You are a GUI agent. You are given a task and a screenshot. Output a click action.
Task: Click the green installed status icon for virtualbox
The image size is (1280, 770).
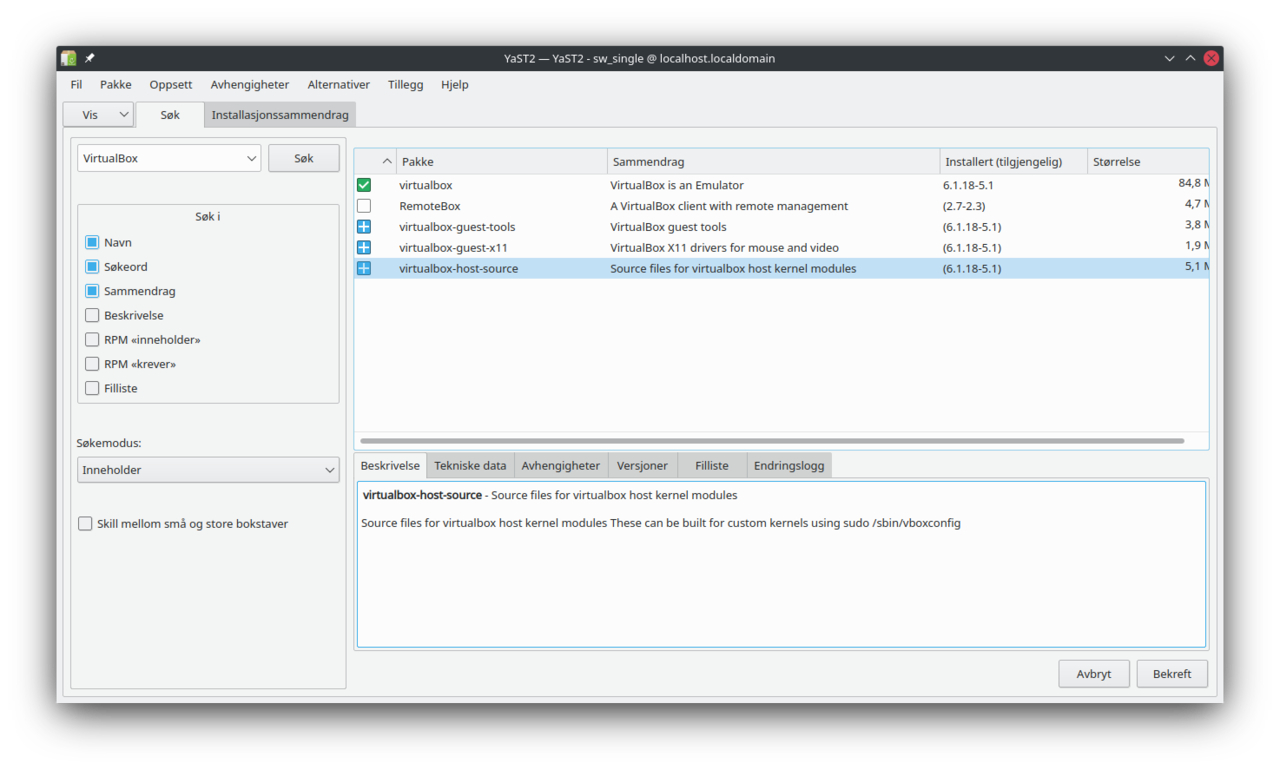pos(364,185)
